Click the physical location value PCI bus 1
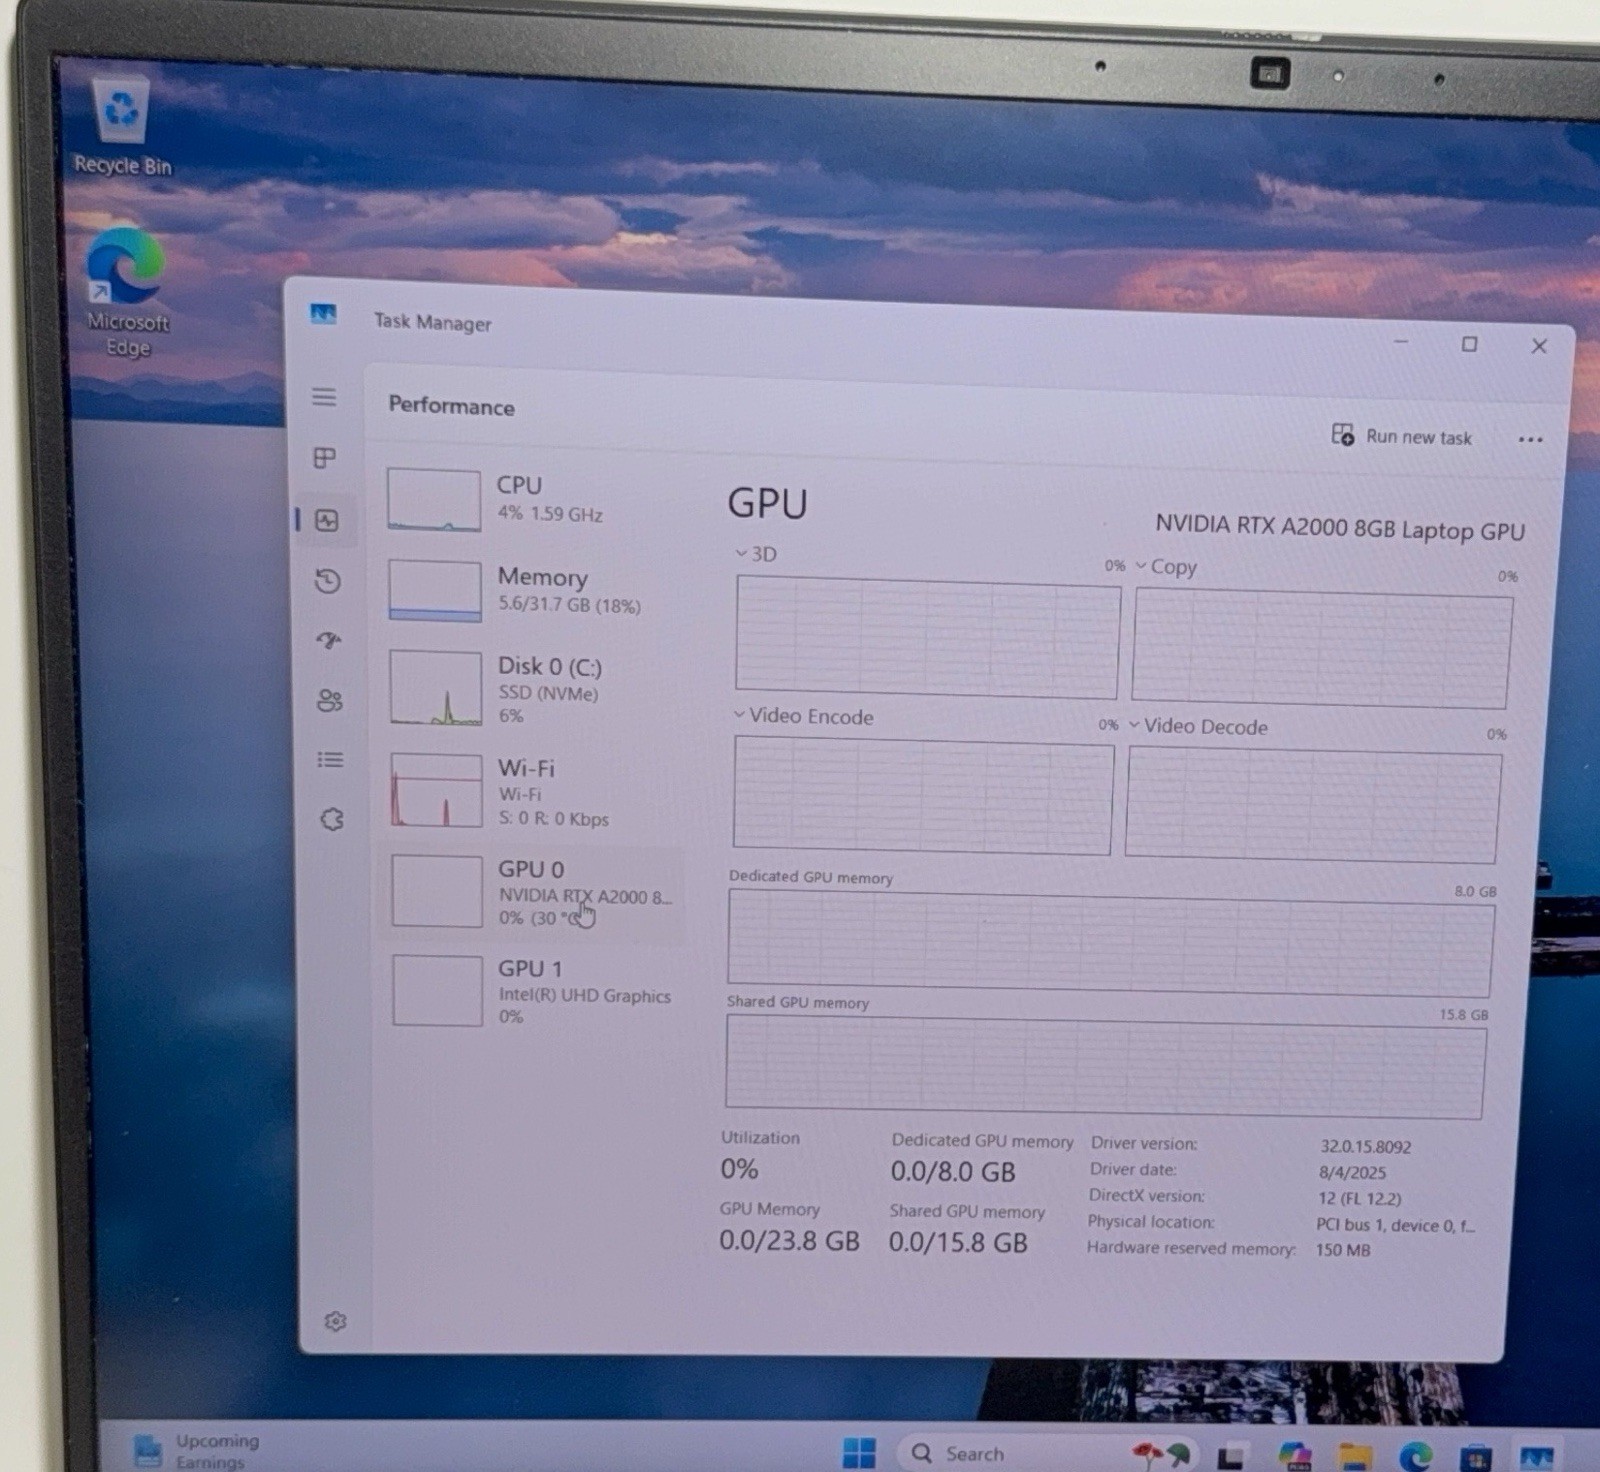1600x1472 pixels. click(x=1395, y=1225)
